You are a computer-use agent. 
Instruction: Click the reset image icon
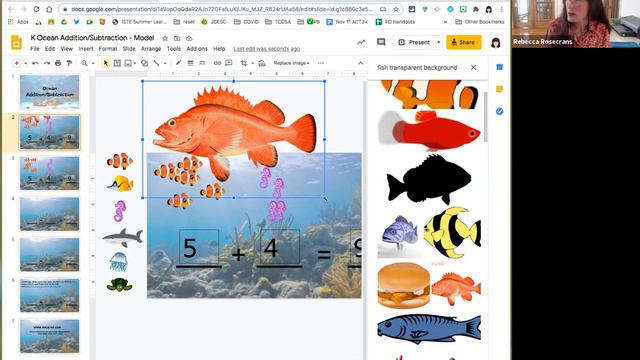point(262,63)
